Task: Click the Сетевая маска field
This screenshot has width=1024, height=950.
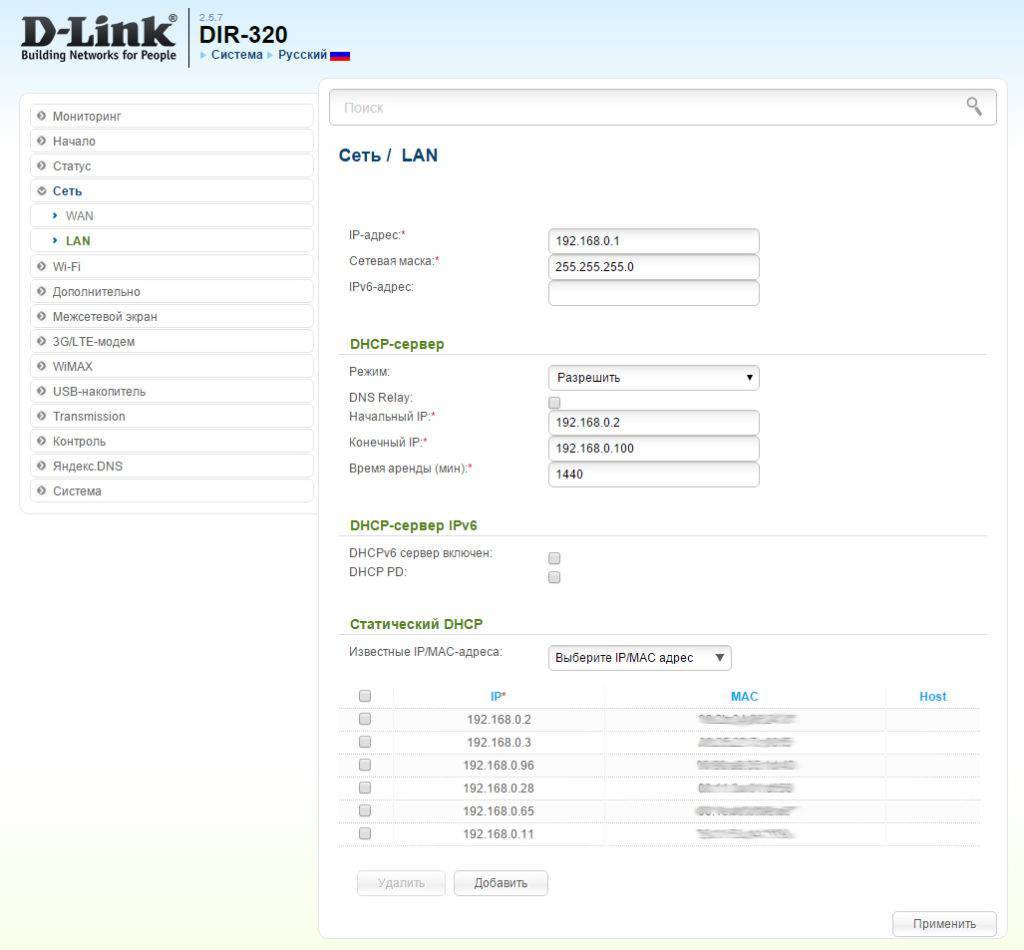Action: [654, 267]
